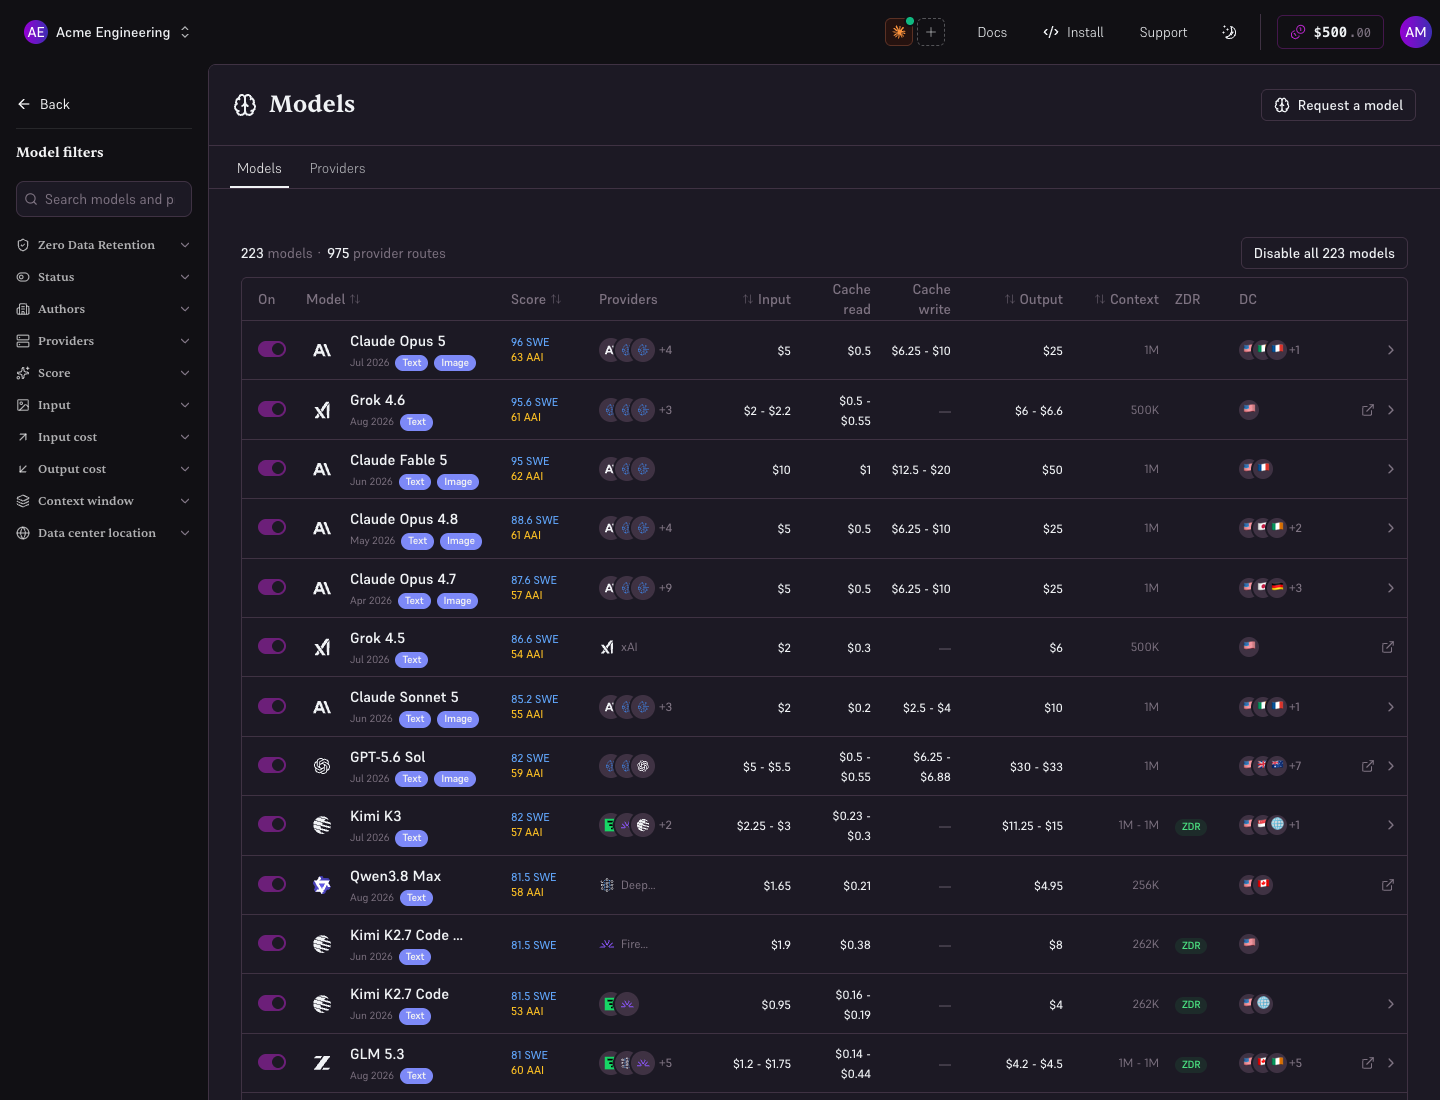Click the orange starburst workspace icon

[x=899, y=32]
